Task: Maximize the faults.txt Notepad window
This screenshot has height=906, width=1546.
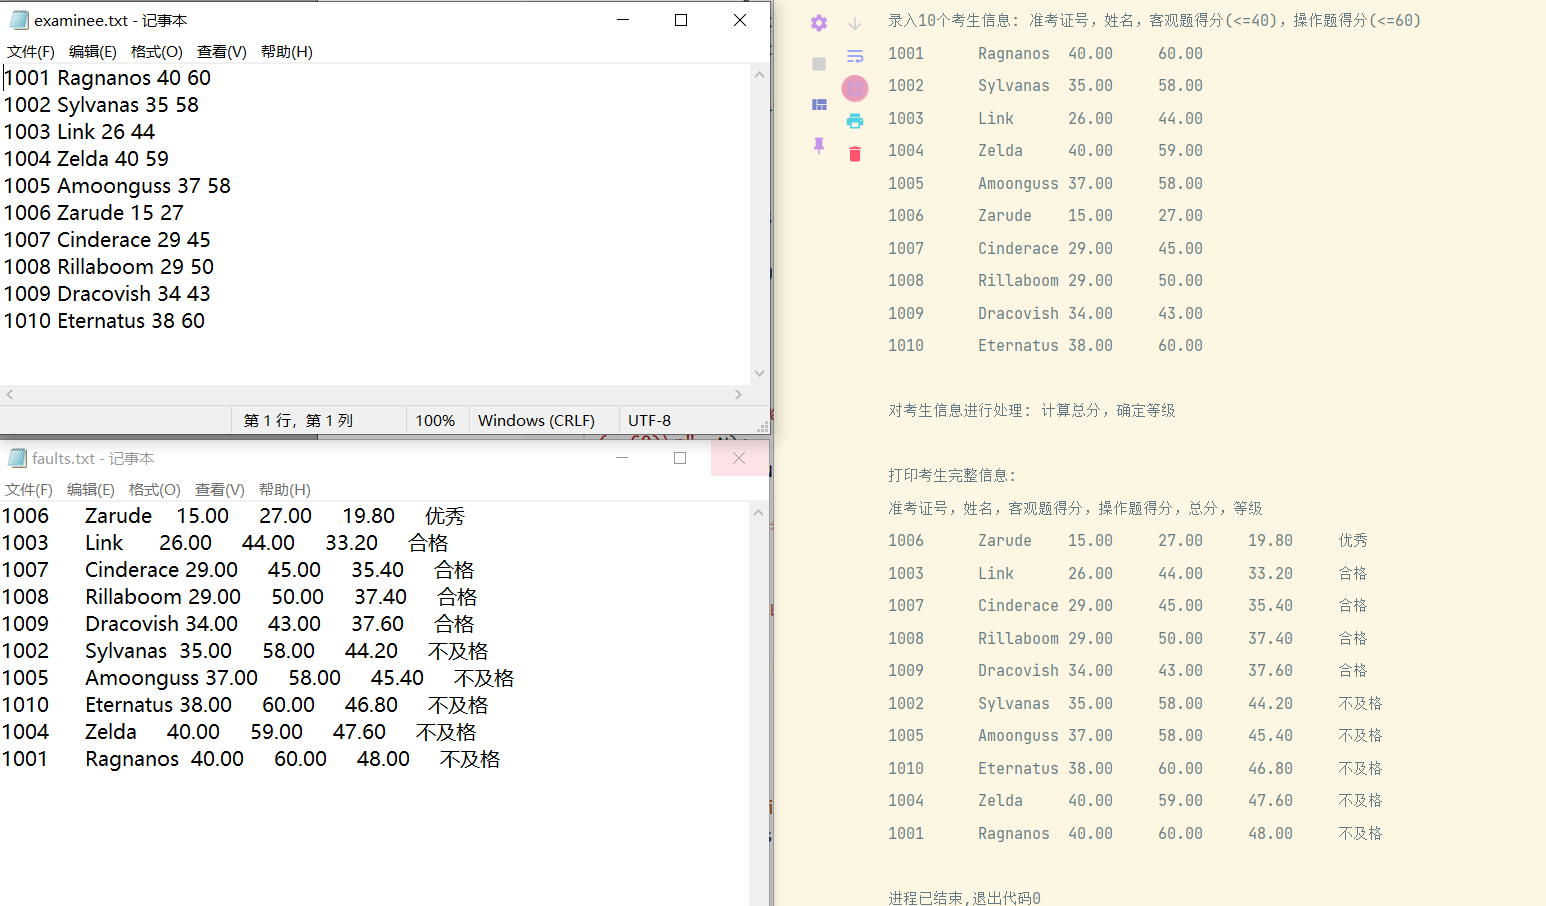Action: (x=680, y=458)
